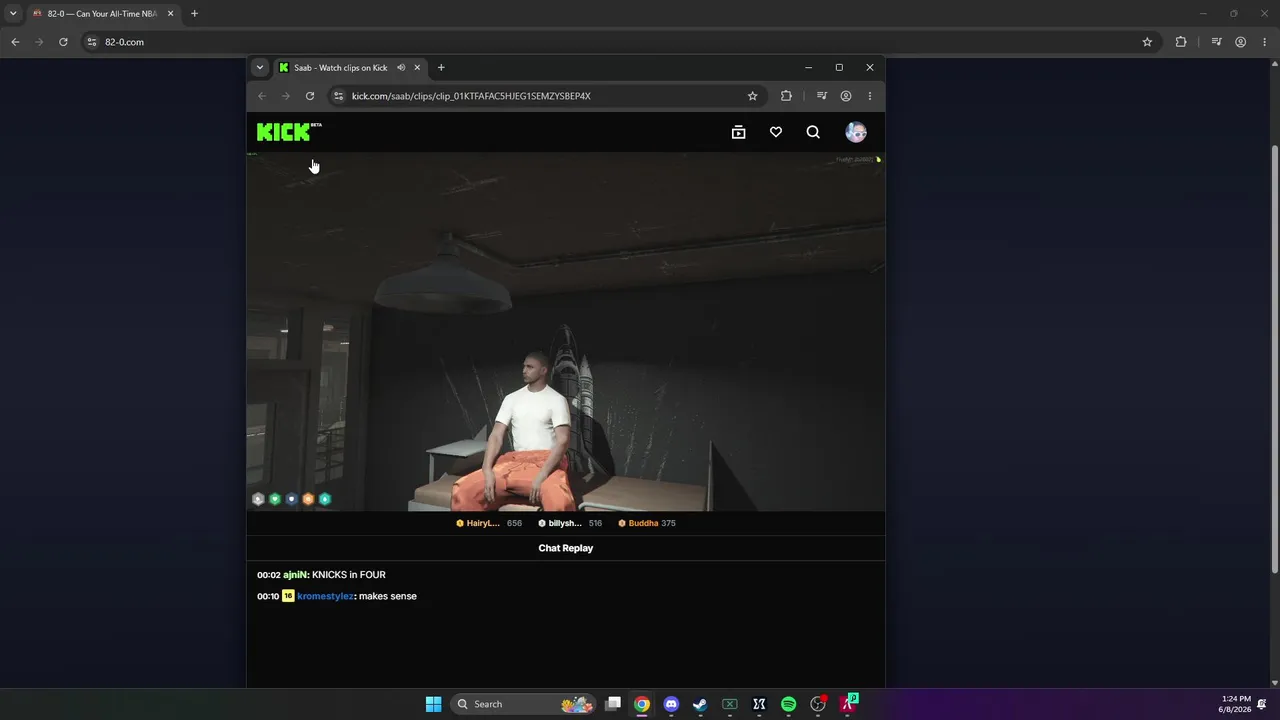The width and height of the screenshot is (1280, 720).
Task: Open the Kick profile avatar menu
Action: click(856, 132)
